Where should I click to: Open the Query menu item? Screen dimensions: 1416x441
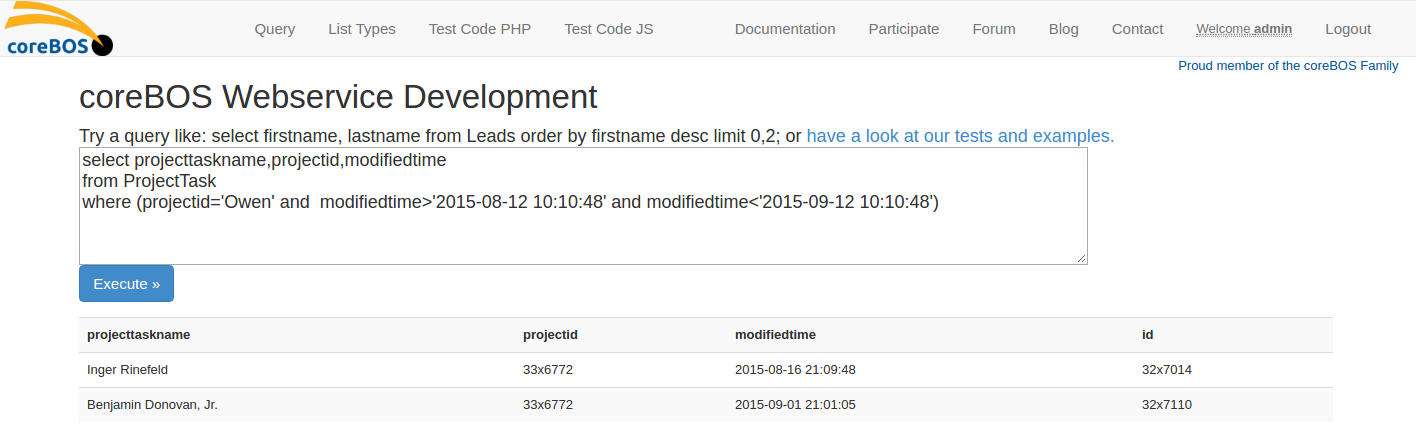pyautogui.click(x=274, y=29)
